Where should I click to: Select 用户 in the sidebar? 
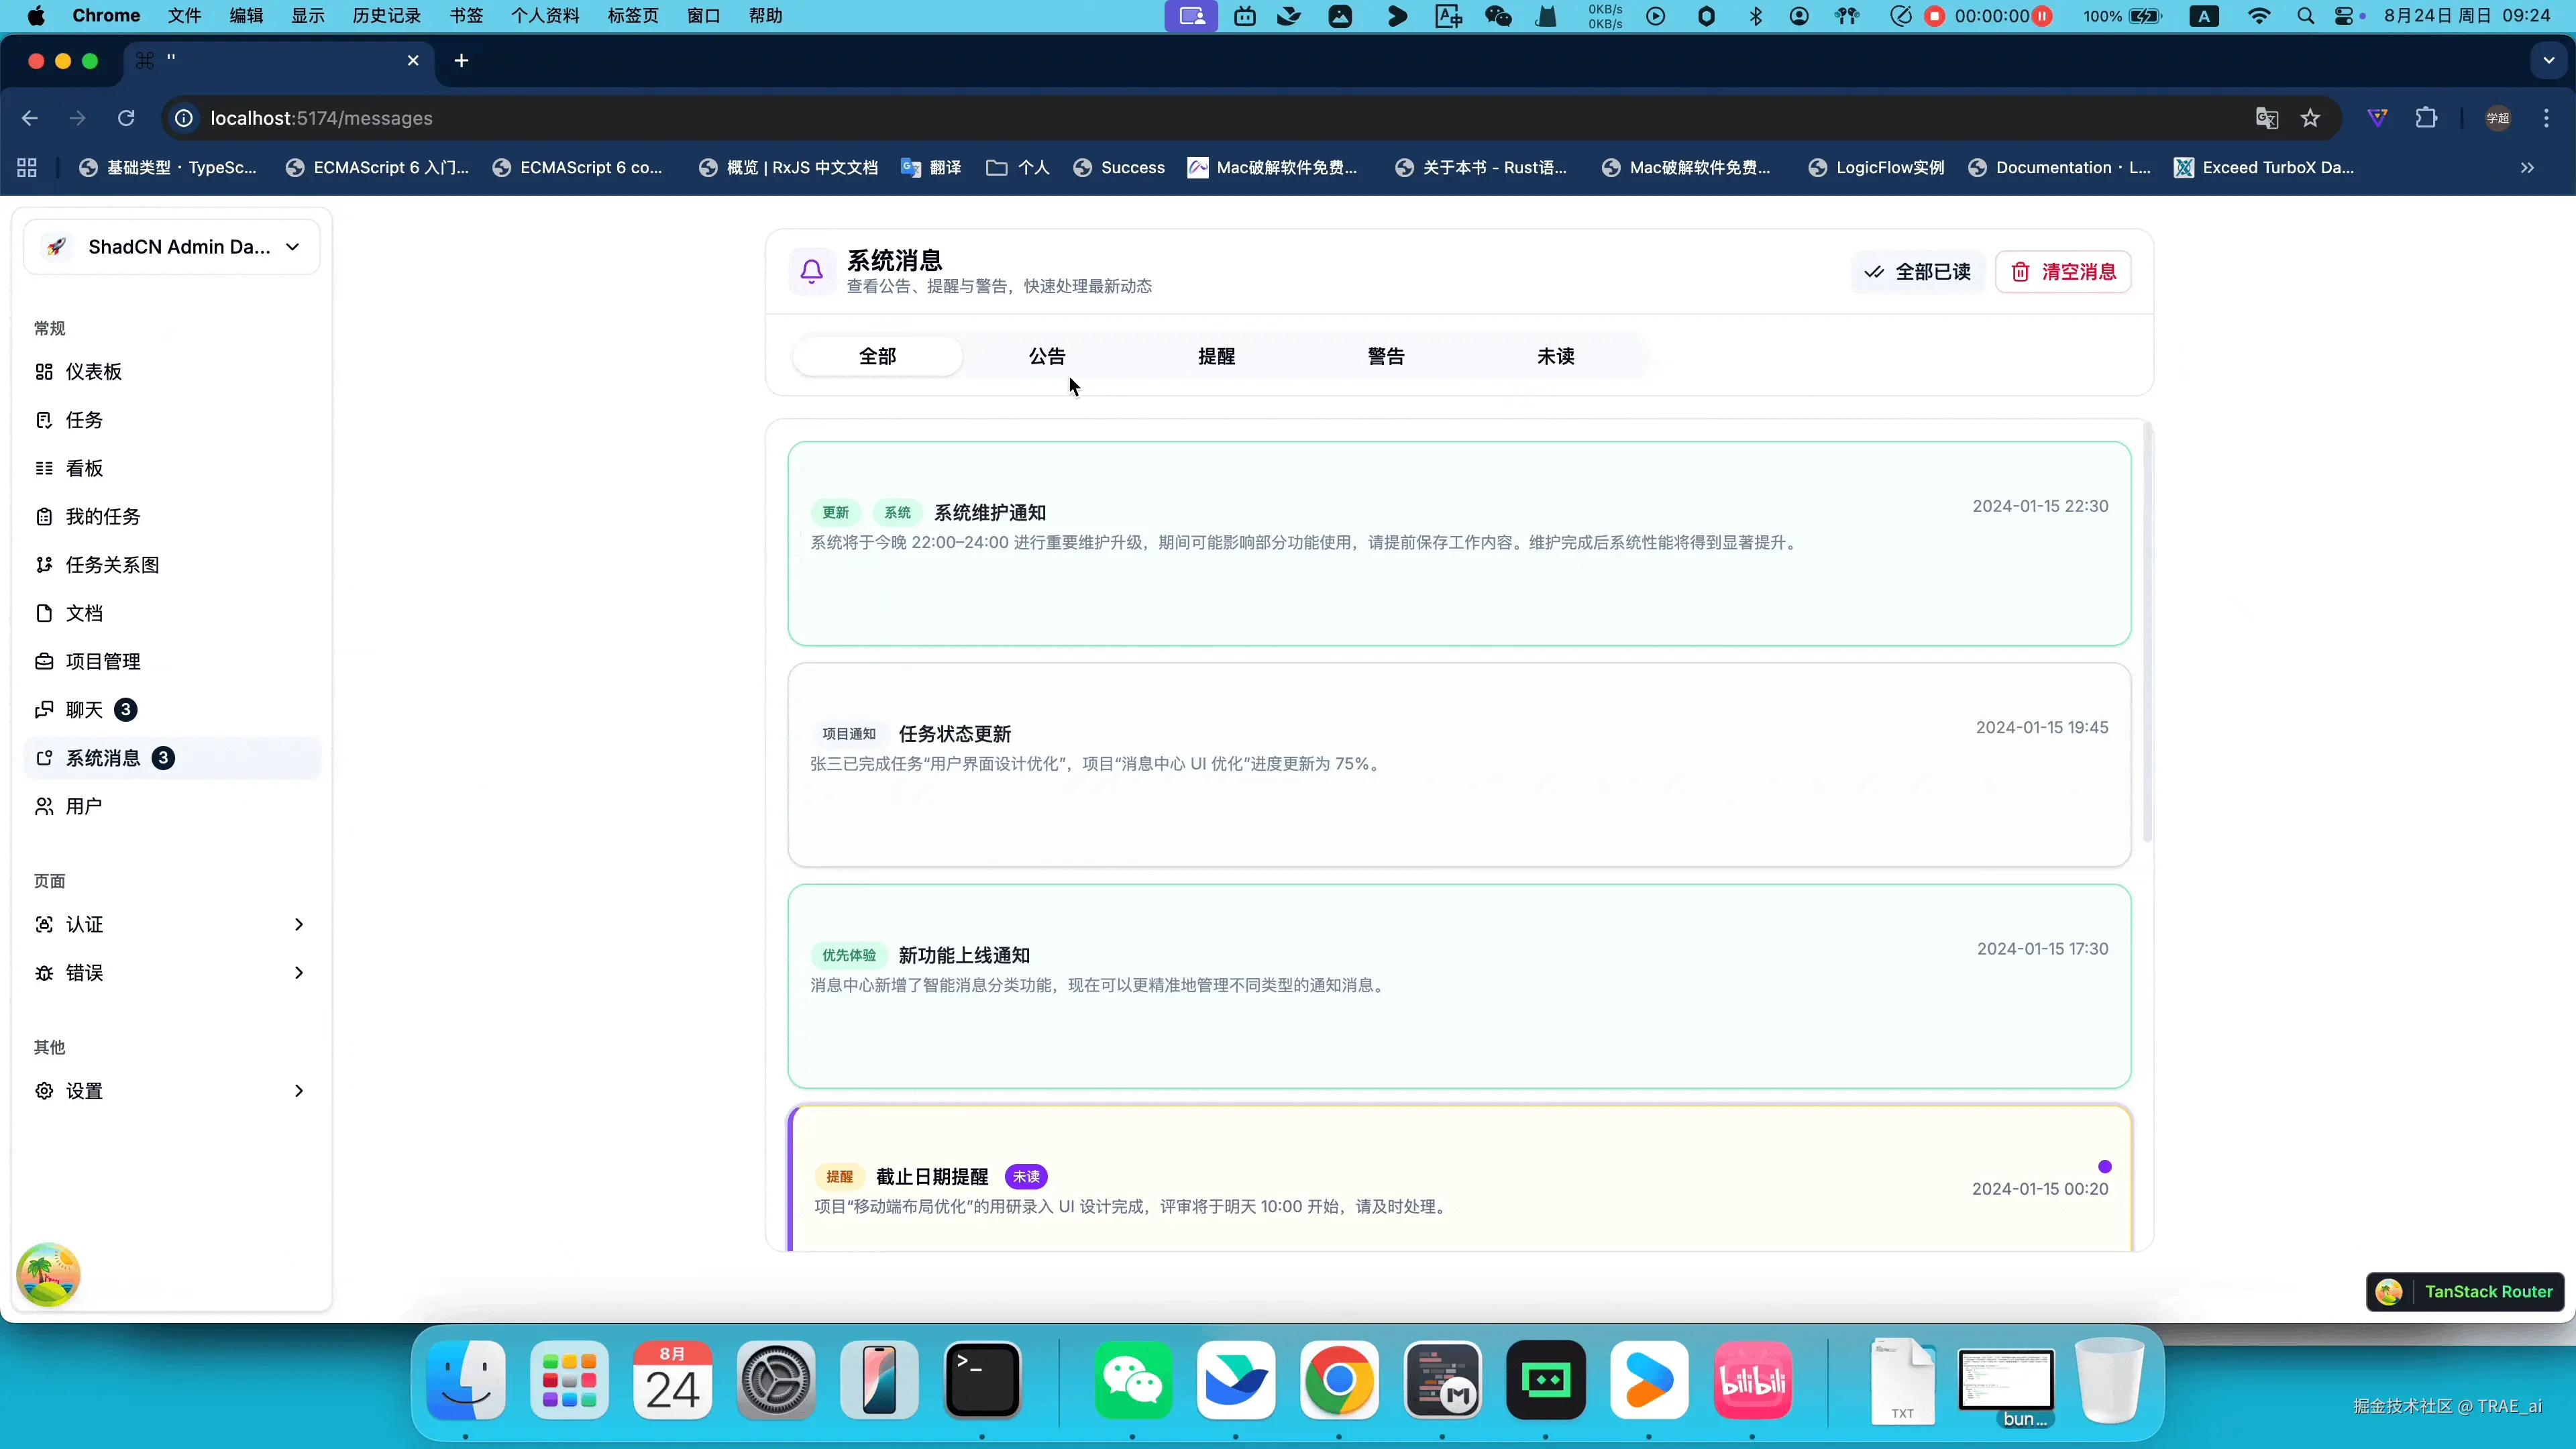click(83, 806)
